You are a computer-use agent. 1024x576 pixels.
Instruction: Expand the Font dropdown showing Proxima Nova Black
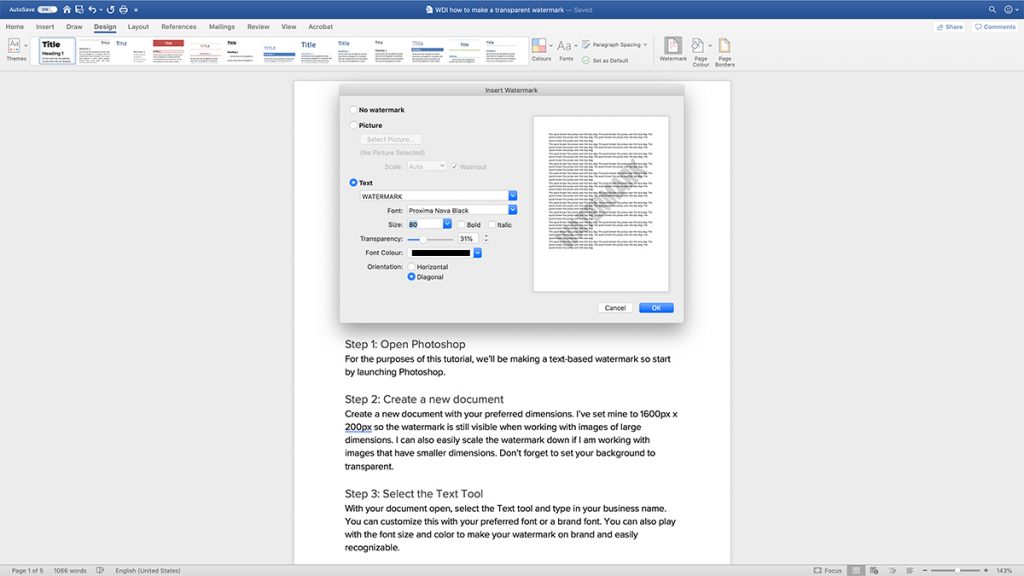513,211
